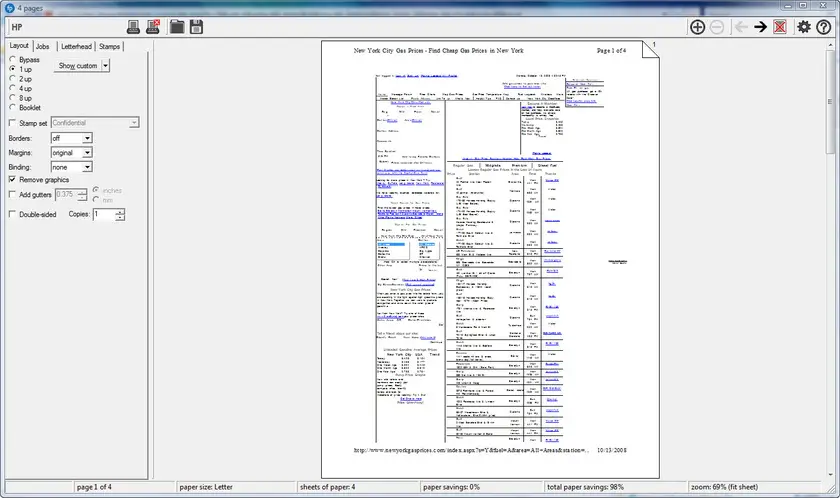Toggle the Double-sided checkbox
Viewport: 840px width, 498px height.
coord(12,214)
